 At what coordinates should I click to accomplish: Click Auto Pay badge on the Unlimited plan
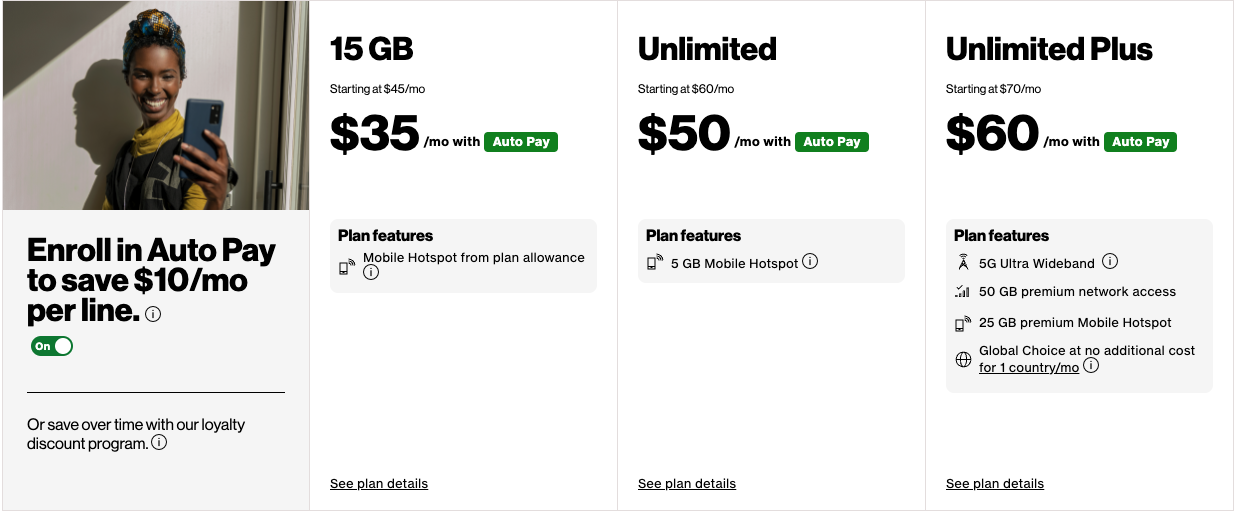pos(832,142)
